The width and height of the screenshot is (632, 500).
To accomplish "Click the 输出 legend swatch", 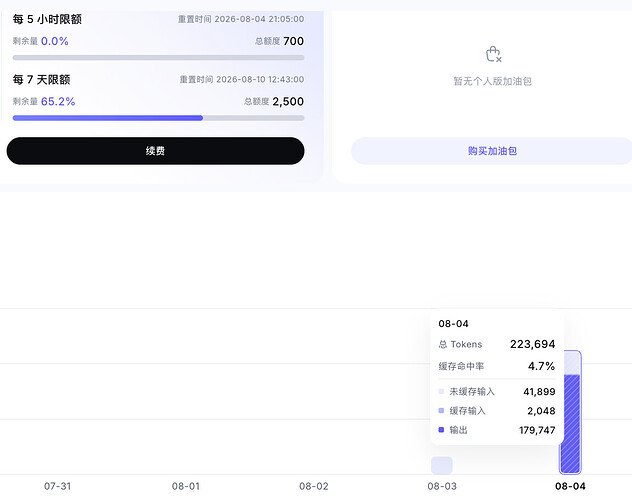I will click(441, 430).
